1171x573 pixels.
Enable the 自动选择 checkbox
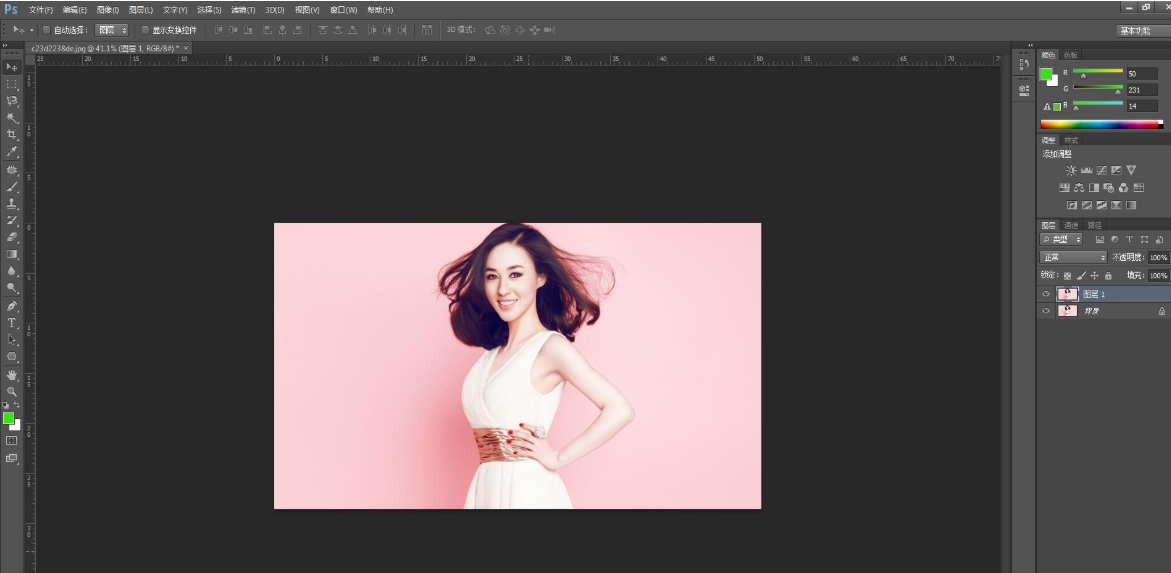point(46,30)
